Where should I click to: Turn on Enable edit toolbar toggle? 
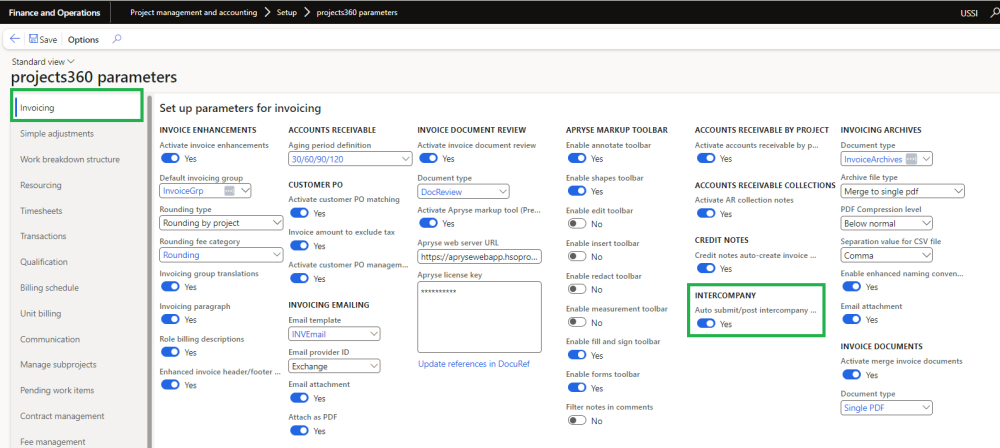(577, 224)
